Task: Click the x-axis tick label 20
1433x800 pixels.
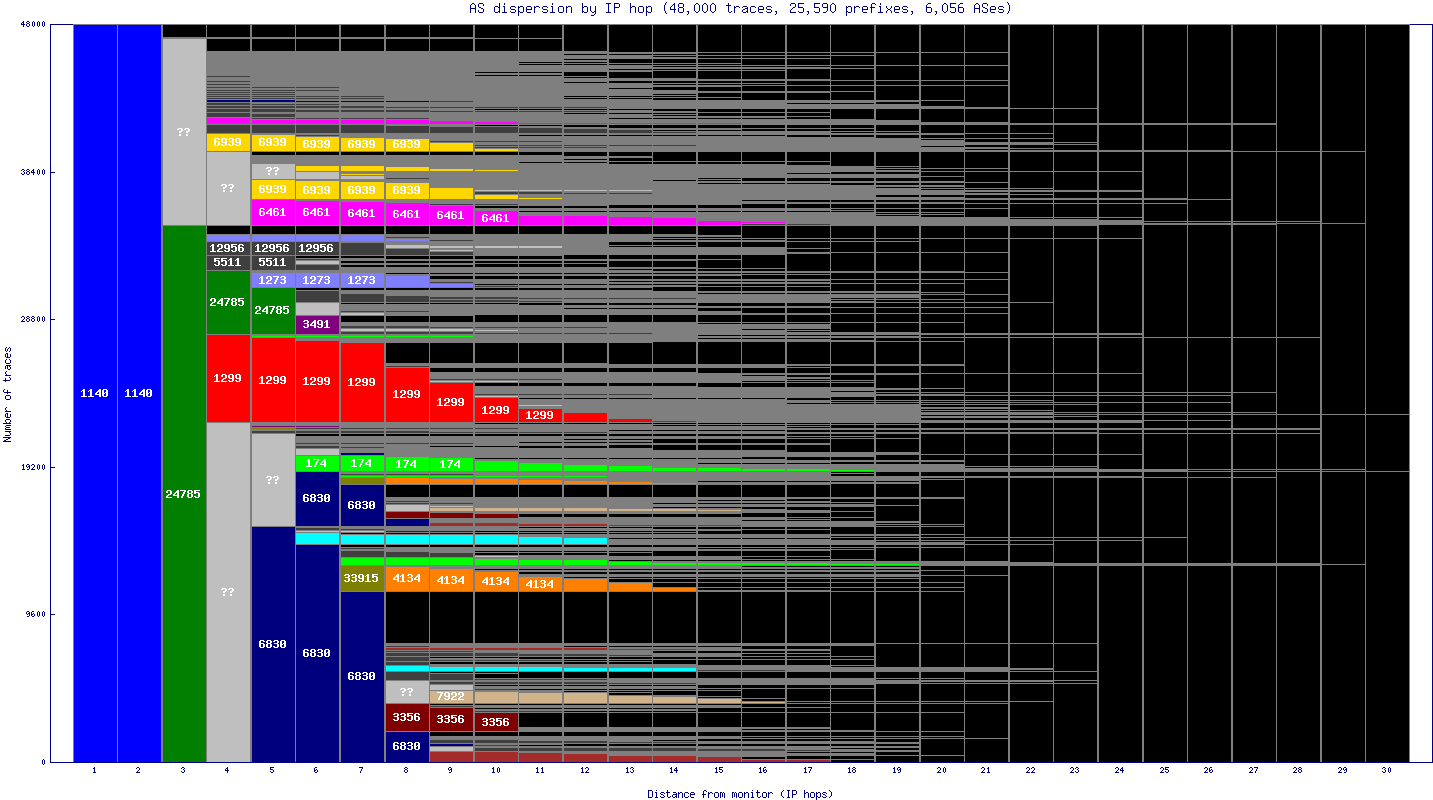Action: click(941, 771)
